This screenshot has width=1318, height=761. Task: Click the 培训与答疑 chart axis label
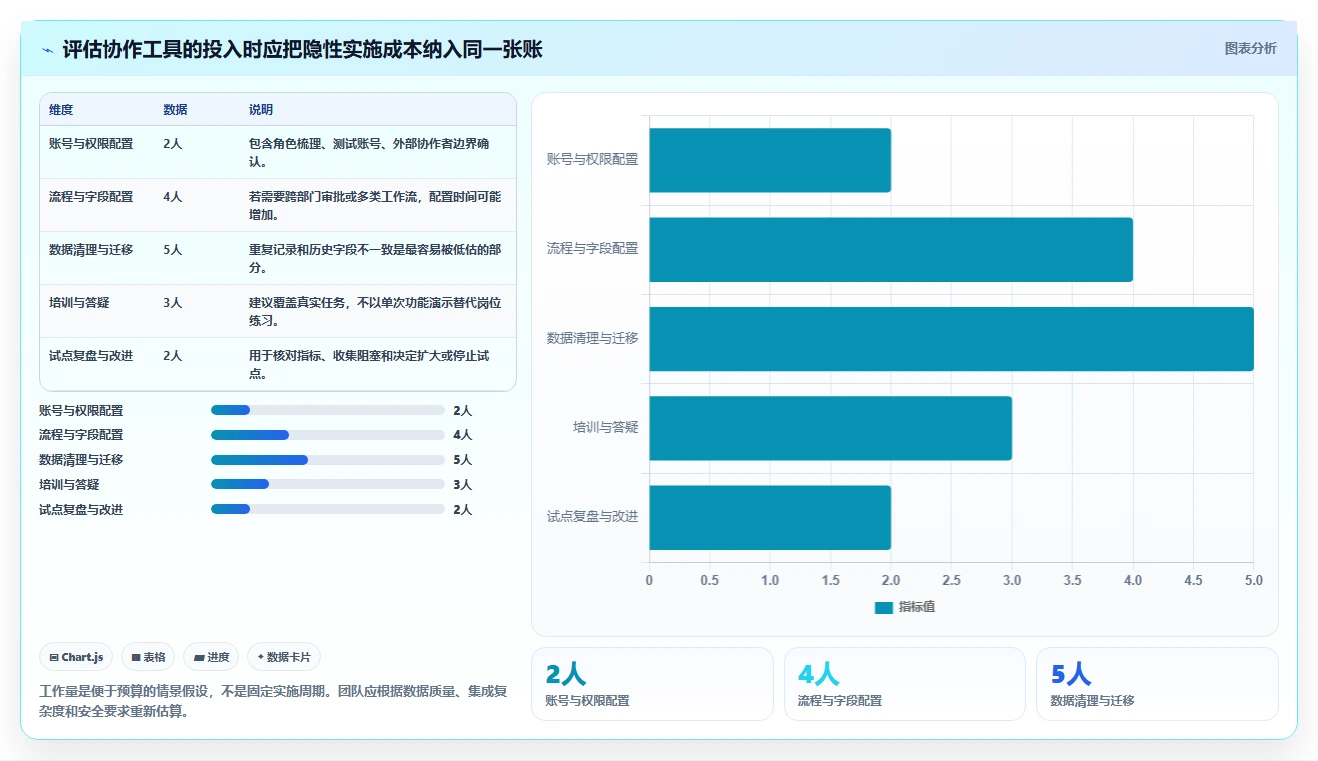pos(605,427)
